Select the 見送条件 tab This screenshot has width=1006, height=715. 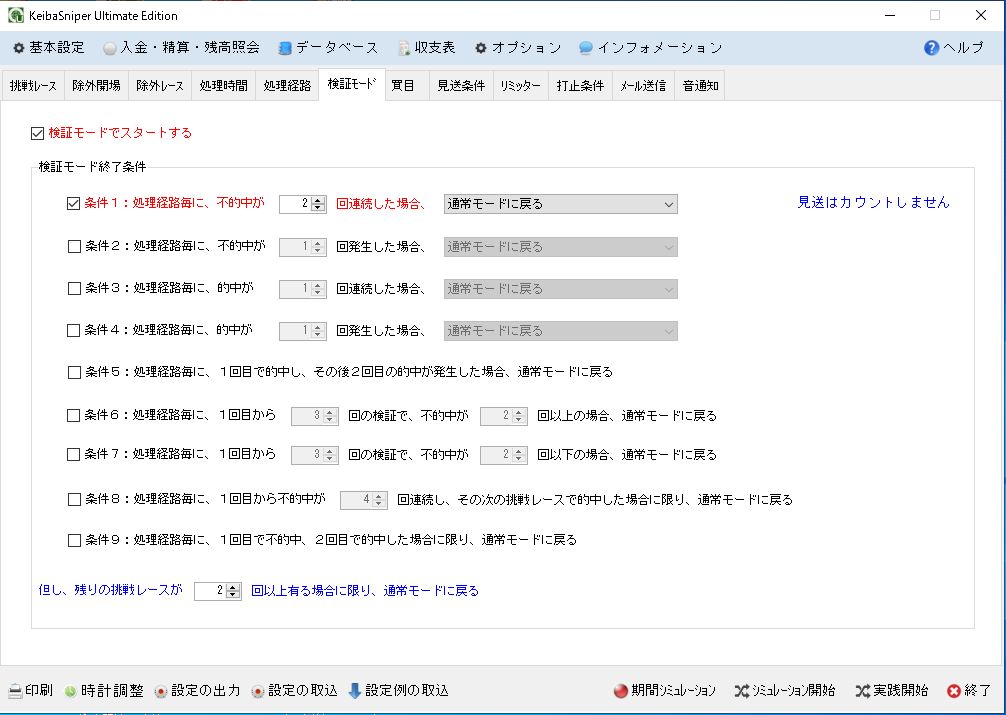(461, 85)
